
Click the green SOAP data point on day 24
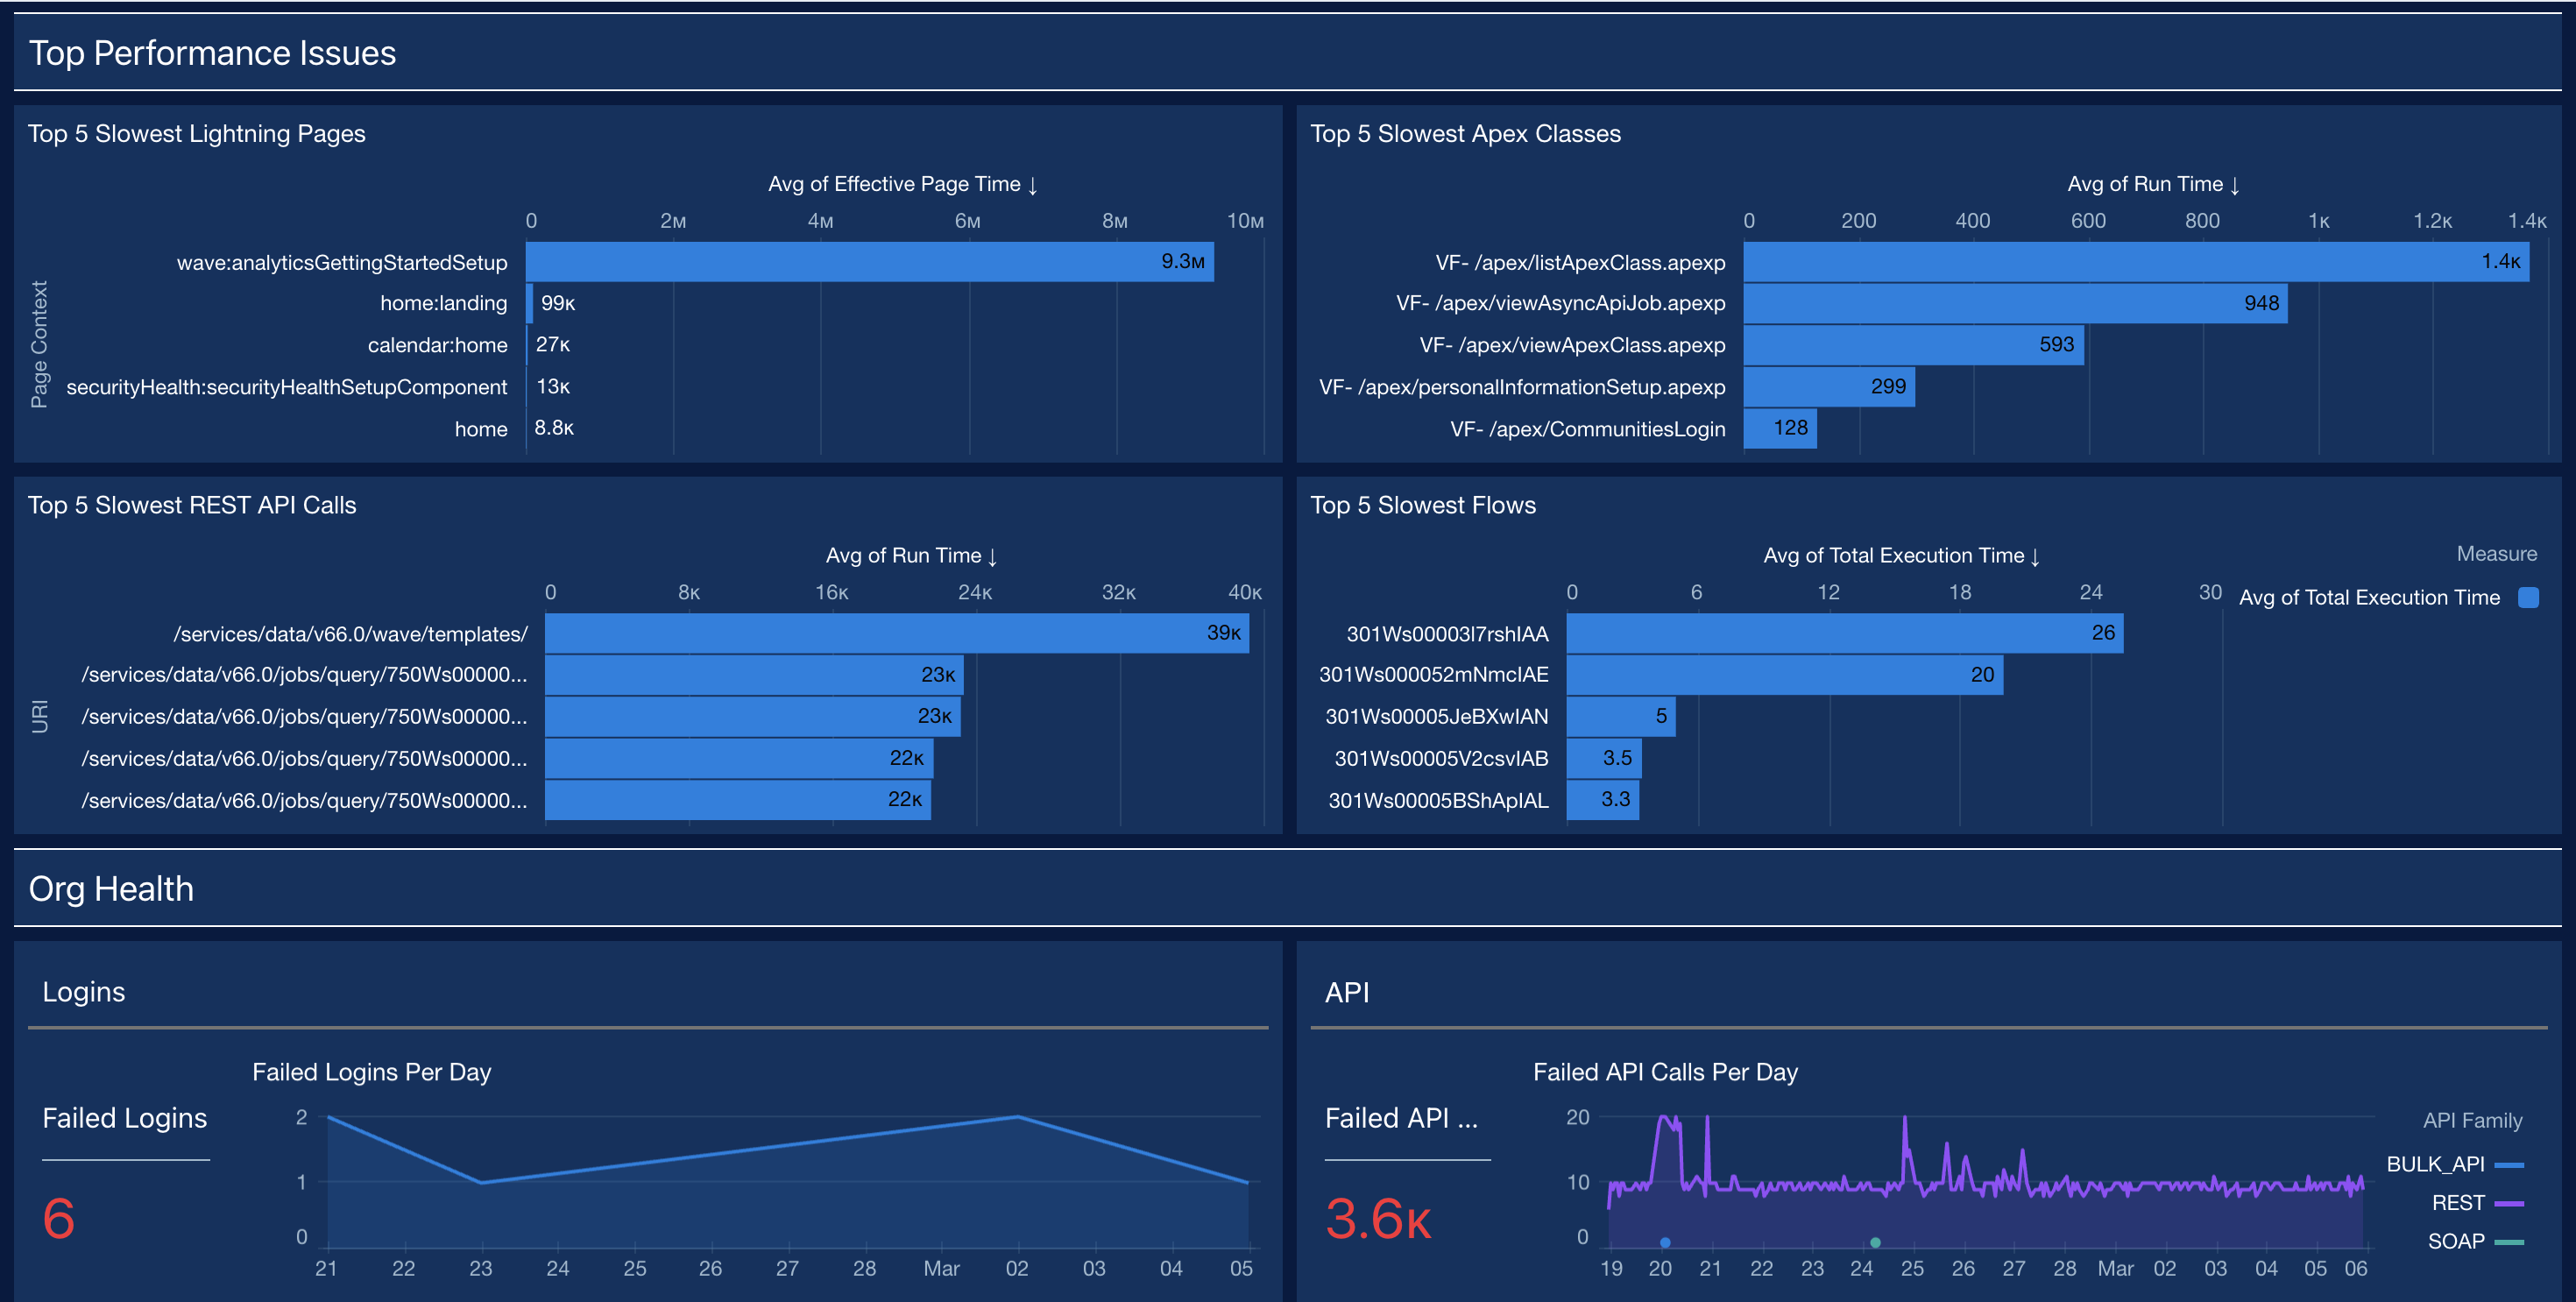coord(1875,1243)
